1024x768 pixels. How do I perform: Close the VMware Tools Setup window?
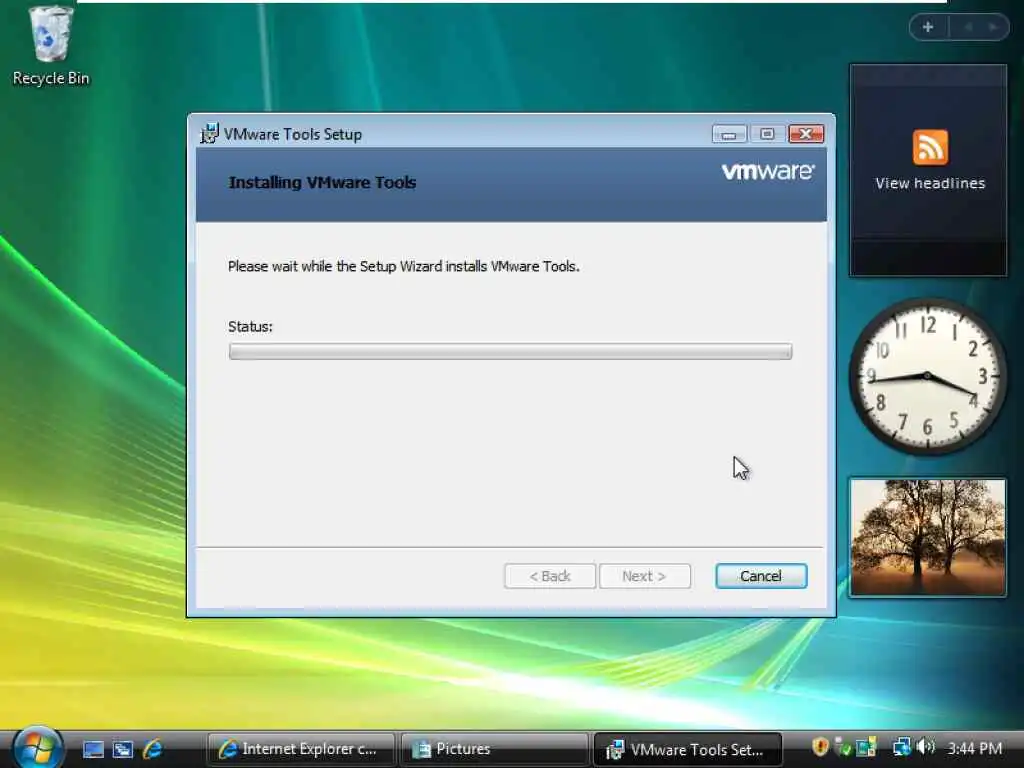pos(806,134)
